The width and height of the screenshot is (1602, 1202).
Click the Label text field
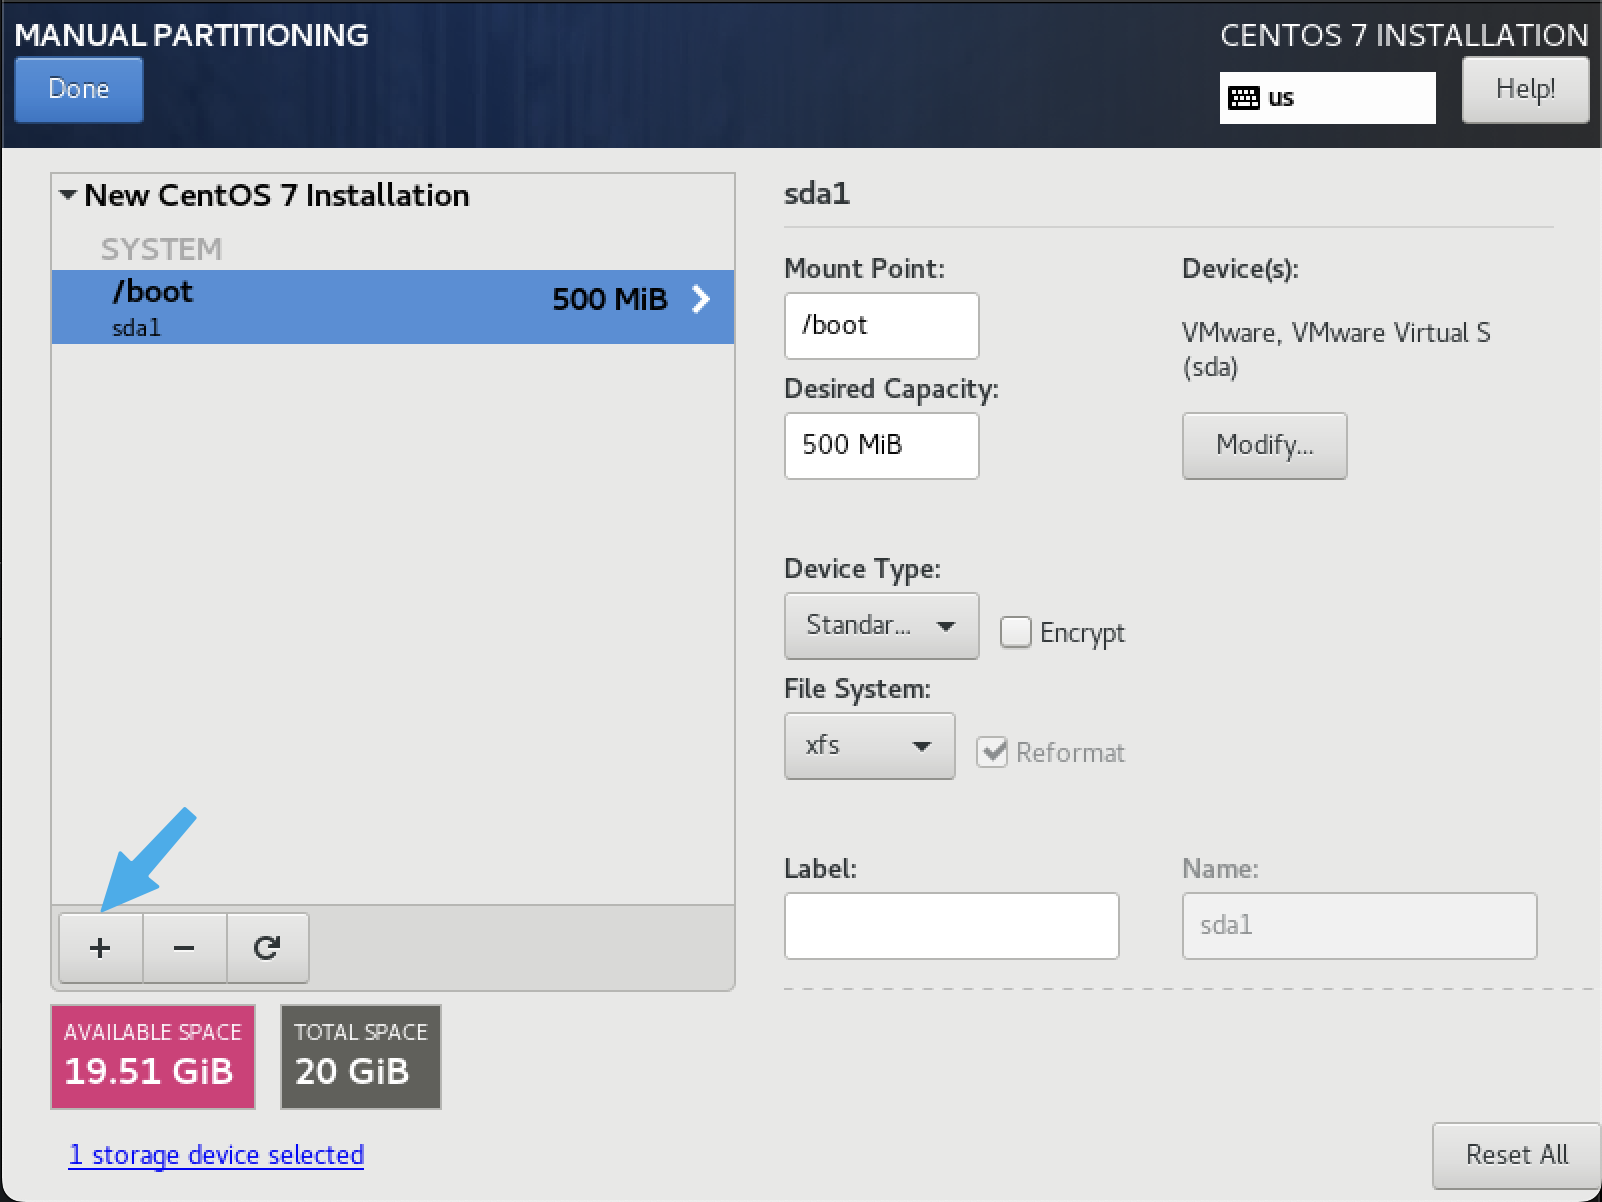point(950,925)
